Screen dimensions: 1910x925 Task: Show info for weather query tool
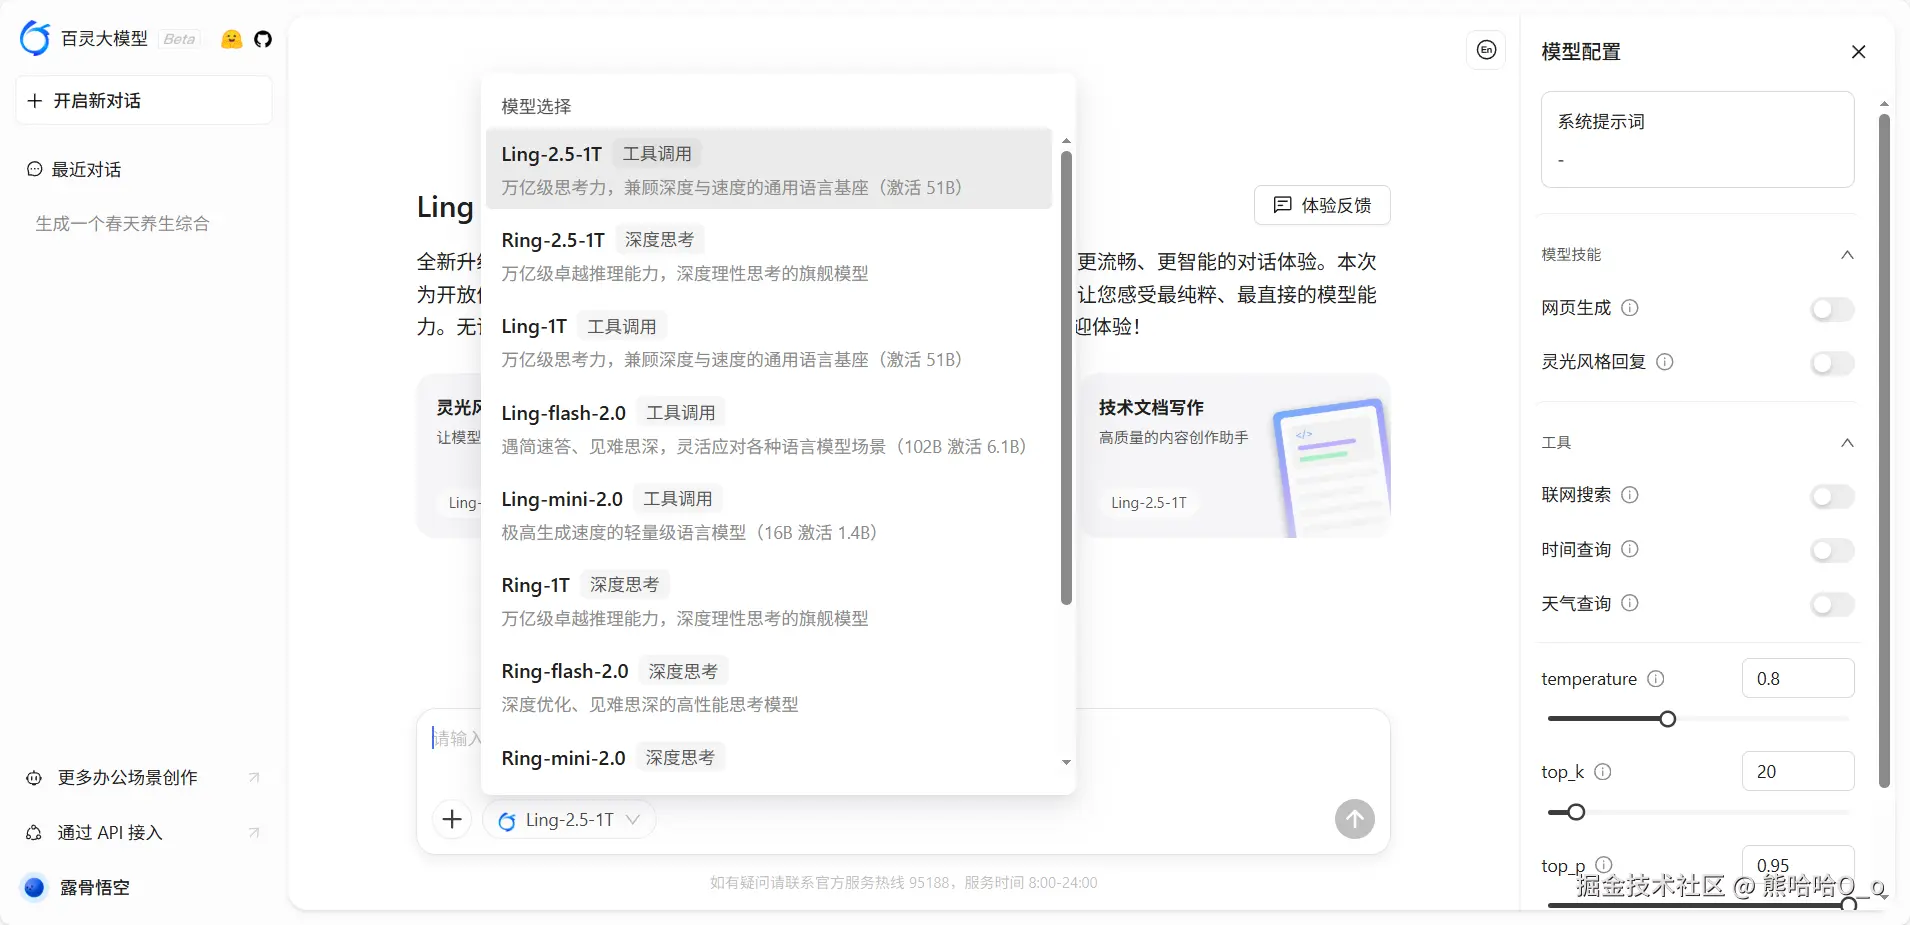coord(1630,603)
